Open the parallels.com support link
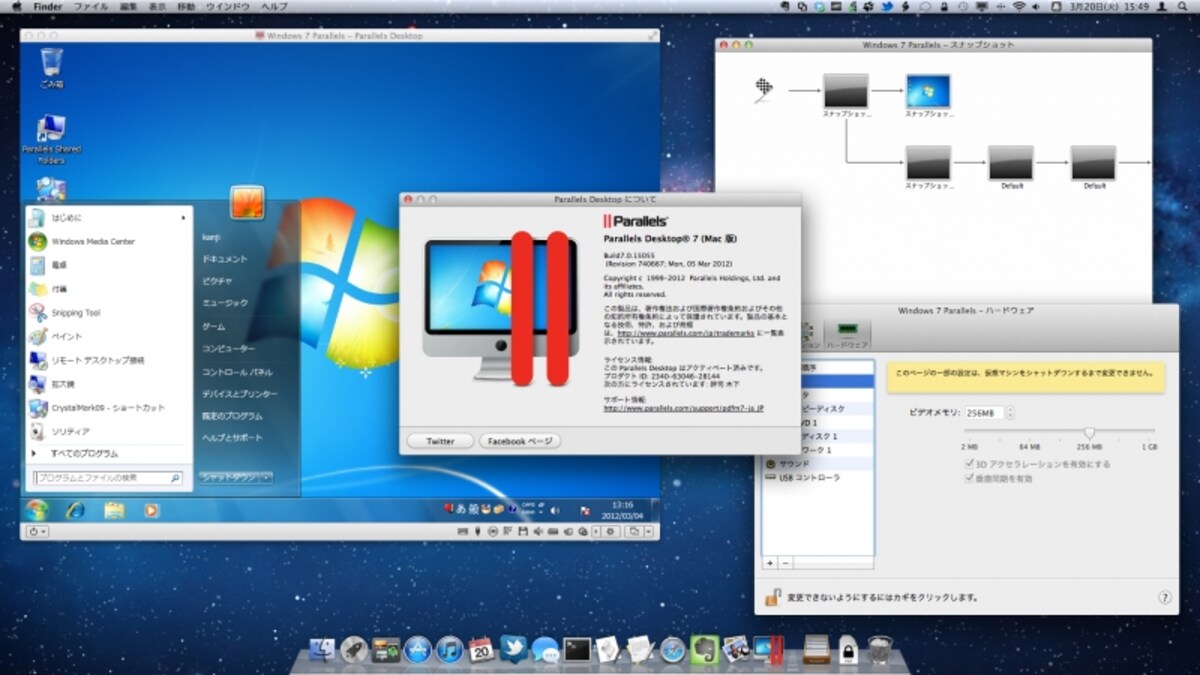Screen dimensions: 1200x675 point(684,408)
